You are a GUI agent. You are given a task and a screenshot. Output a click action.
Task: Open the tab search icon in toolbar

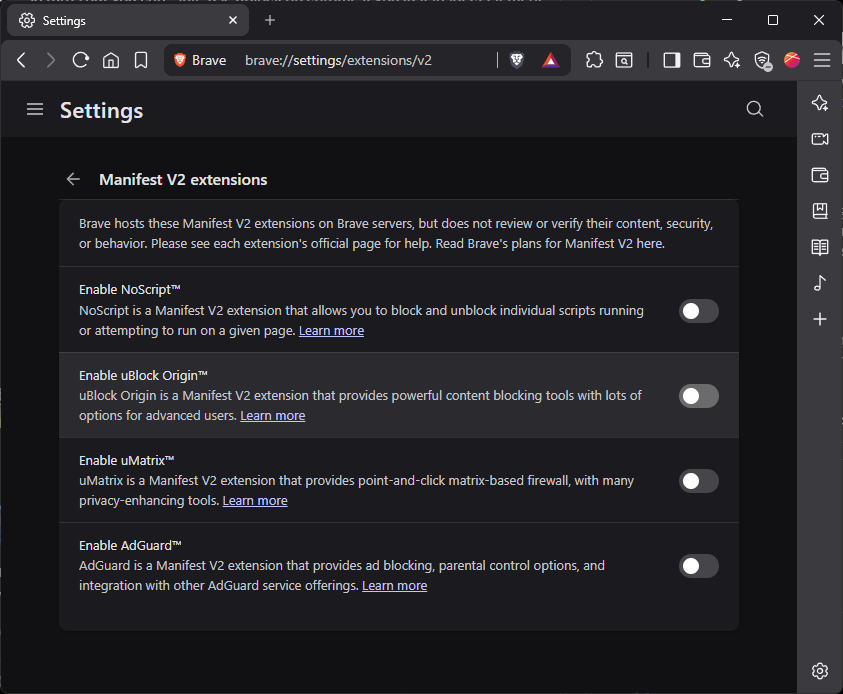pyautogui.click(x=624, y=60)
